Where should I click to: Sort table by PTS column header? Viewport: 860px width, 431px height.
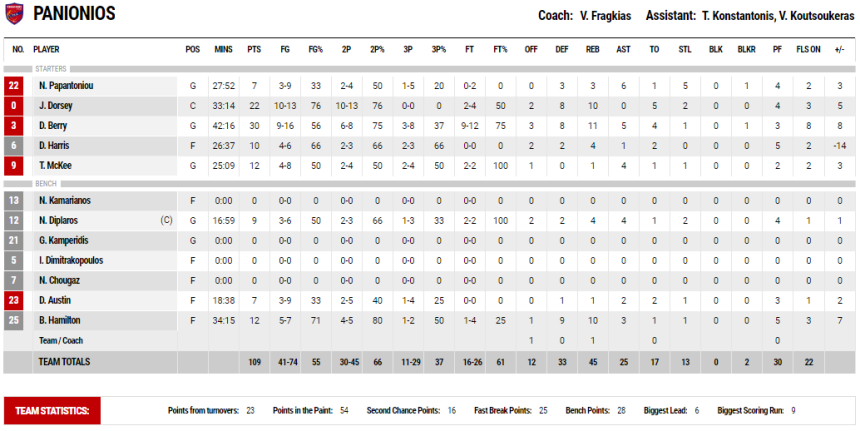pyautogui.click(x=254, y=49)
